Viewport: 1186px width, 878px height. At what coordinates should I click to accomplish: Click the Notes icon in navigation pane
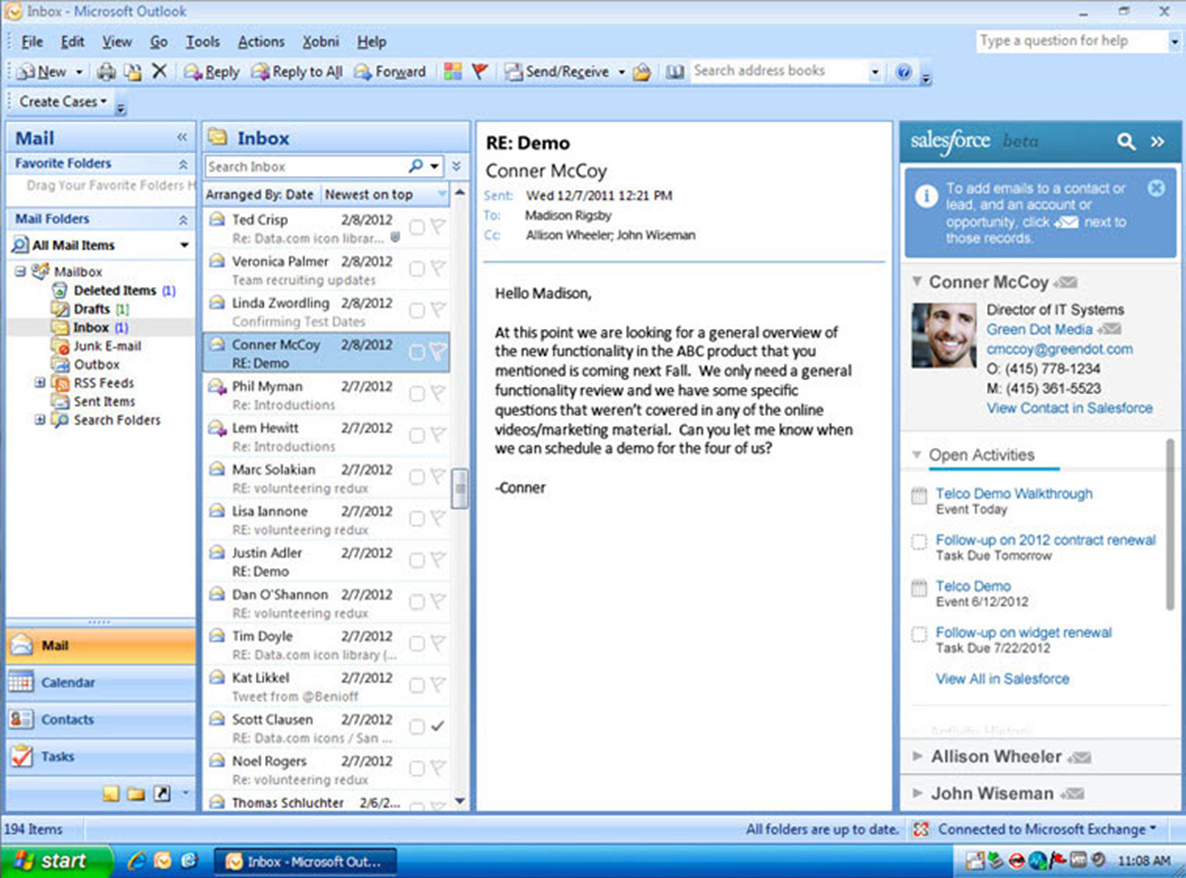click(111, 793)
